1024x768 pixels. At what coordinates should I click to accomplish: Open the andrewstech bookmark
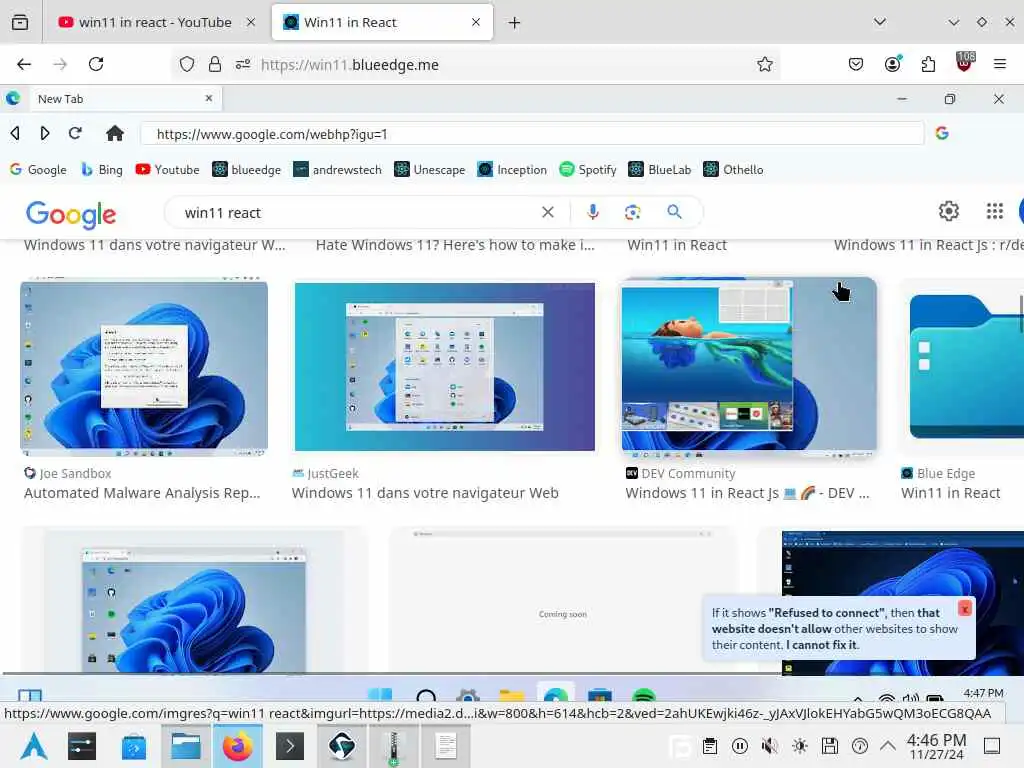tap(337, 170)
